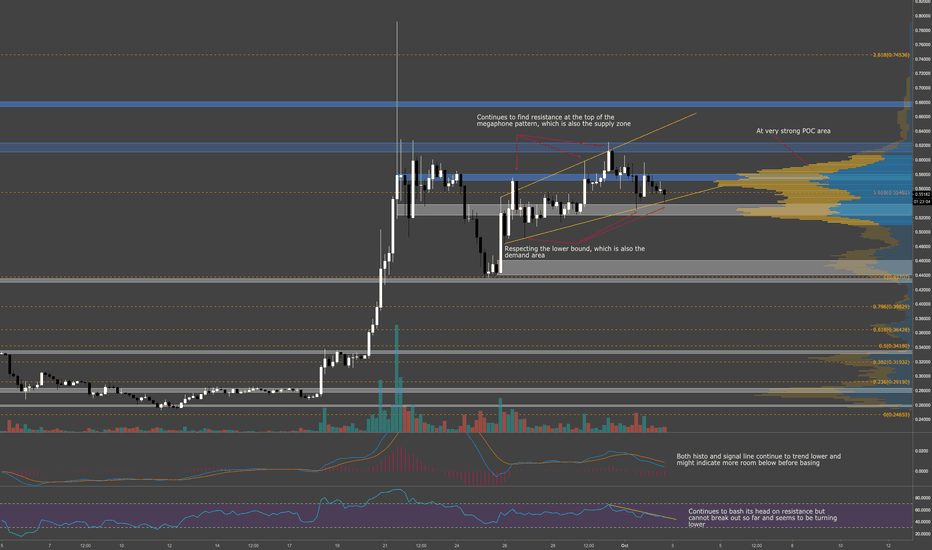Select the 0.618(0.36428) Fibonacci level label
932x550 pixels.
click(x=891, y=329)
